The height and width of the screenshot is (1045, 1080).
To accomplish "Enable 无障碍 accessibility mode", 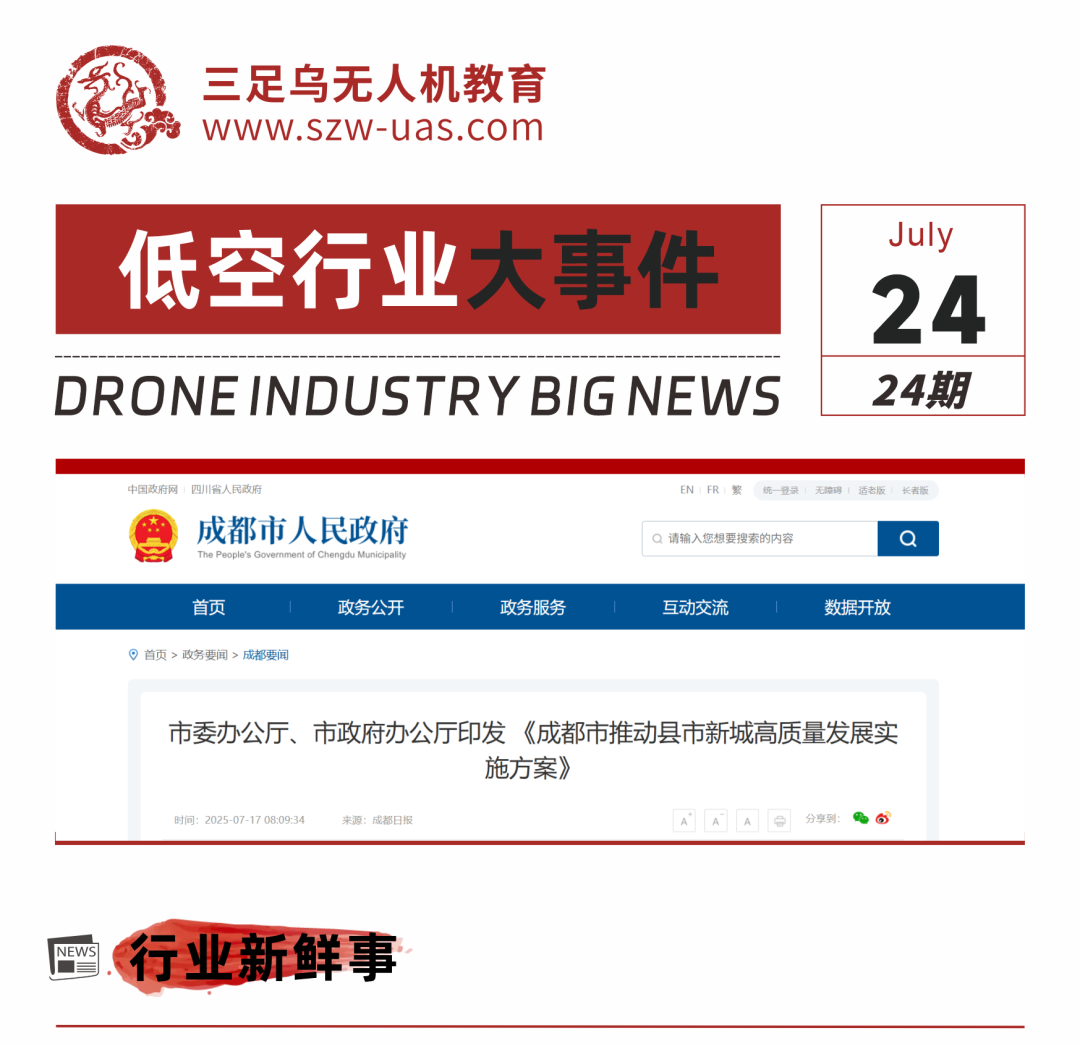I will click(828, 490).
